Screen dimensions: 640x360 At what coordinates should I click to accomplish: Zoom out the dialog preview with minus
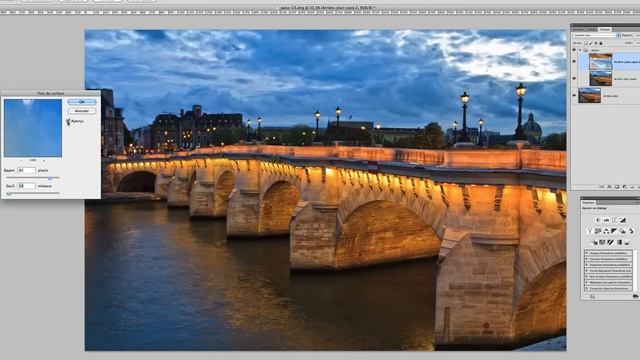22,160
